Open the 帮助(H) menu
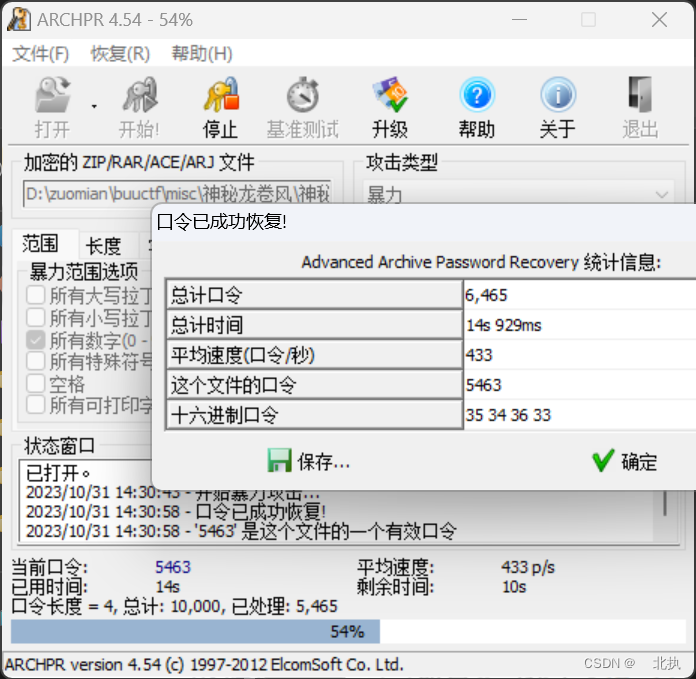This screenshot has width=696, height=679. (202, 54)
